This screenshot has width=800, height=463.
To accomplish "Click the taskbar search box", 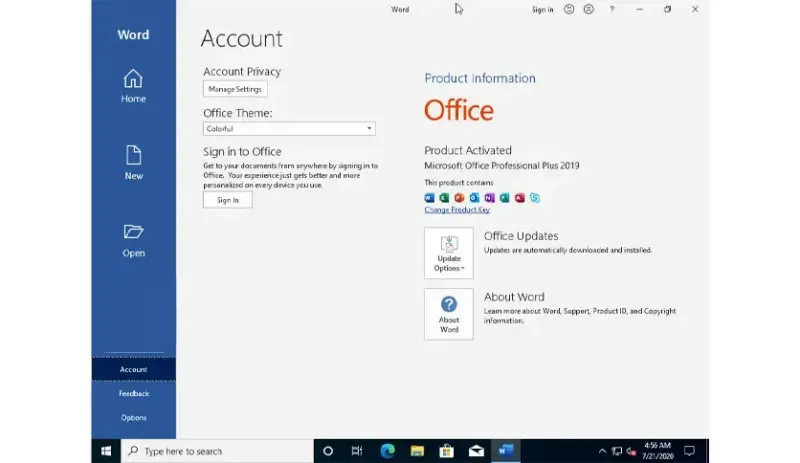I will point(217,451).
